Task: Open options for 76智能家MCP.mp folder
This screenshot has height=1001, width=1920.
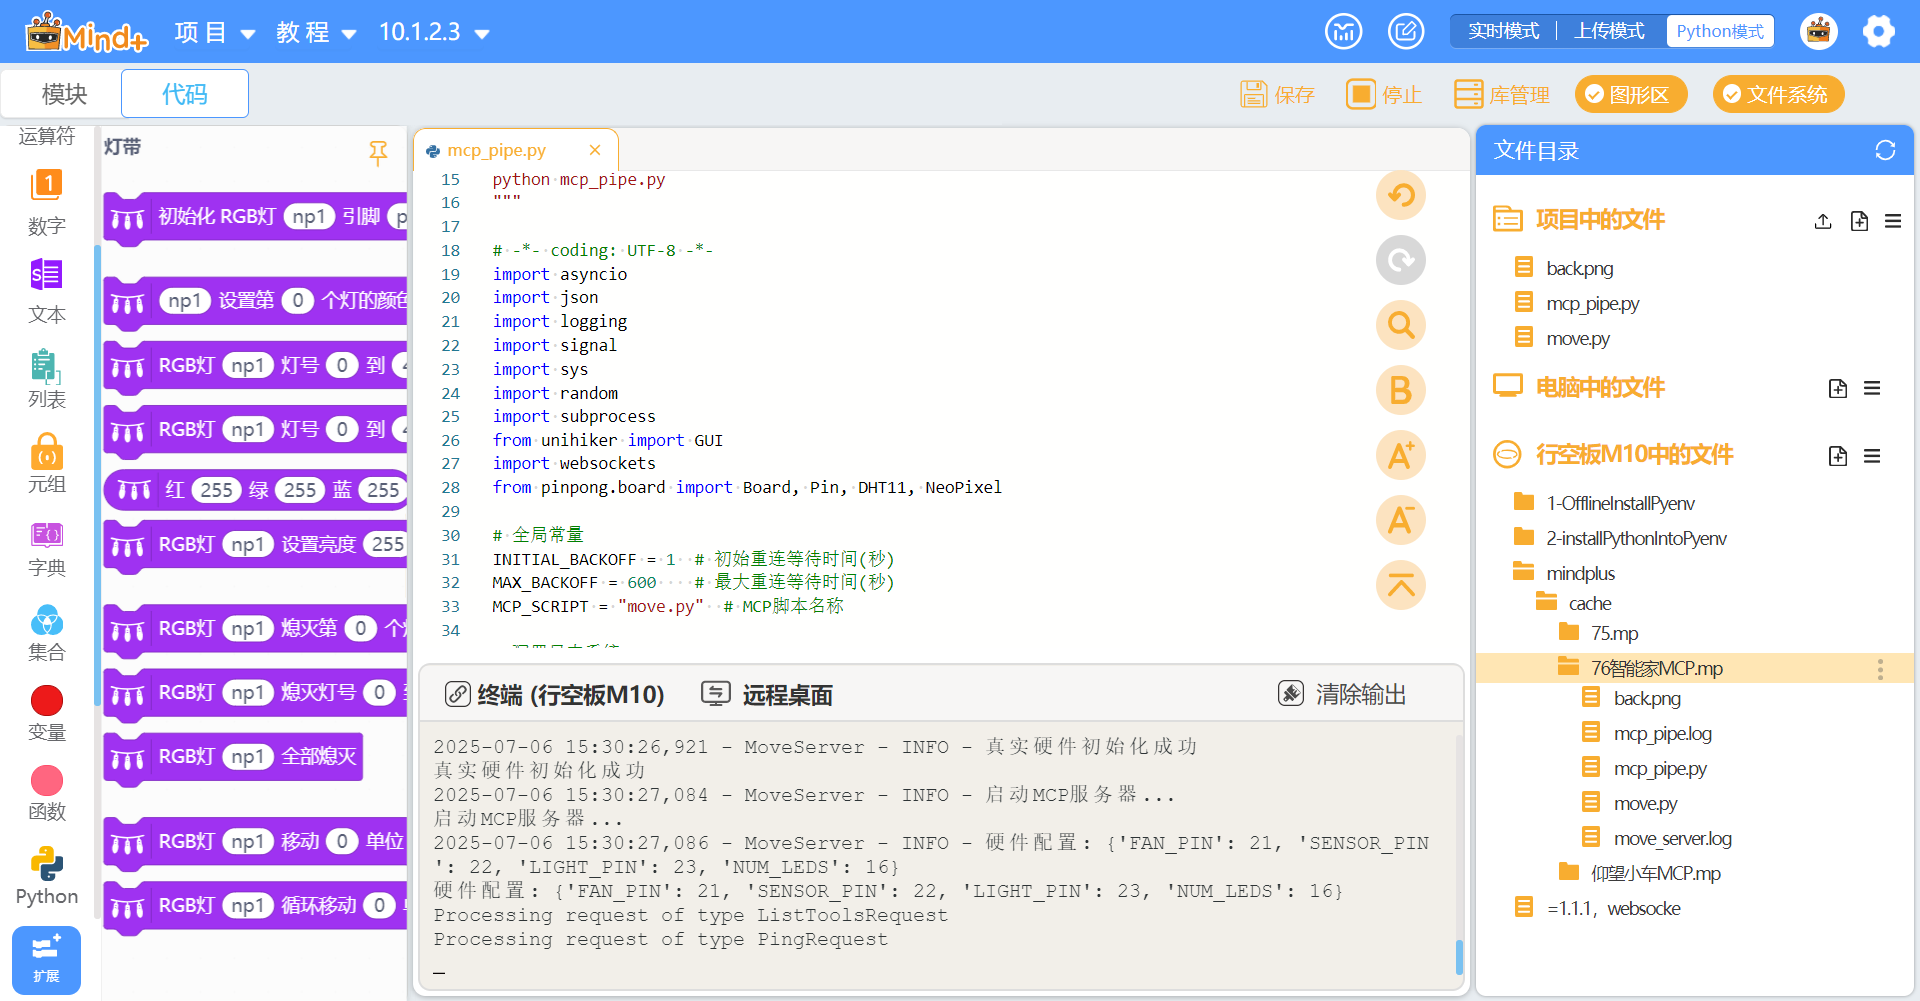Action: (1880, 669)
